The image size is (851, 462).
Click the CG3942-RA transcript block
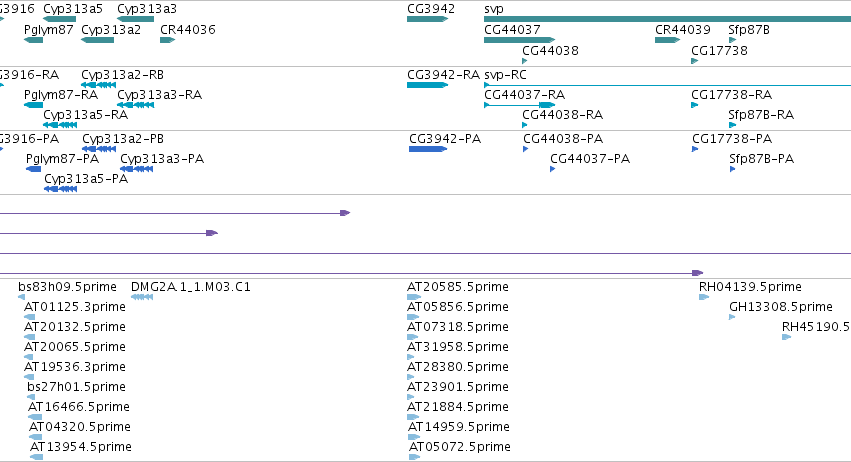tap(428, 85)
